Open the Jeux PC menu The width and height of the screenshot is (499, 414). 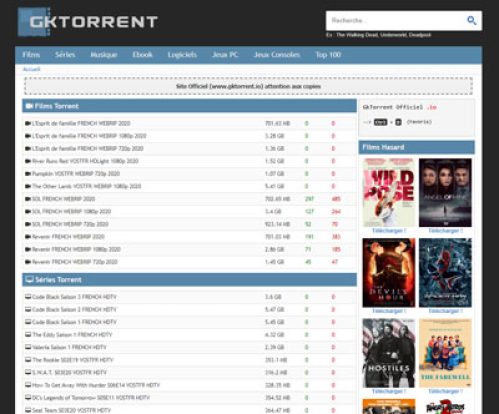(225, 55)
